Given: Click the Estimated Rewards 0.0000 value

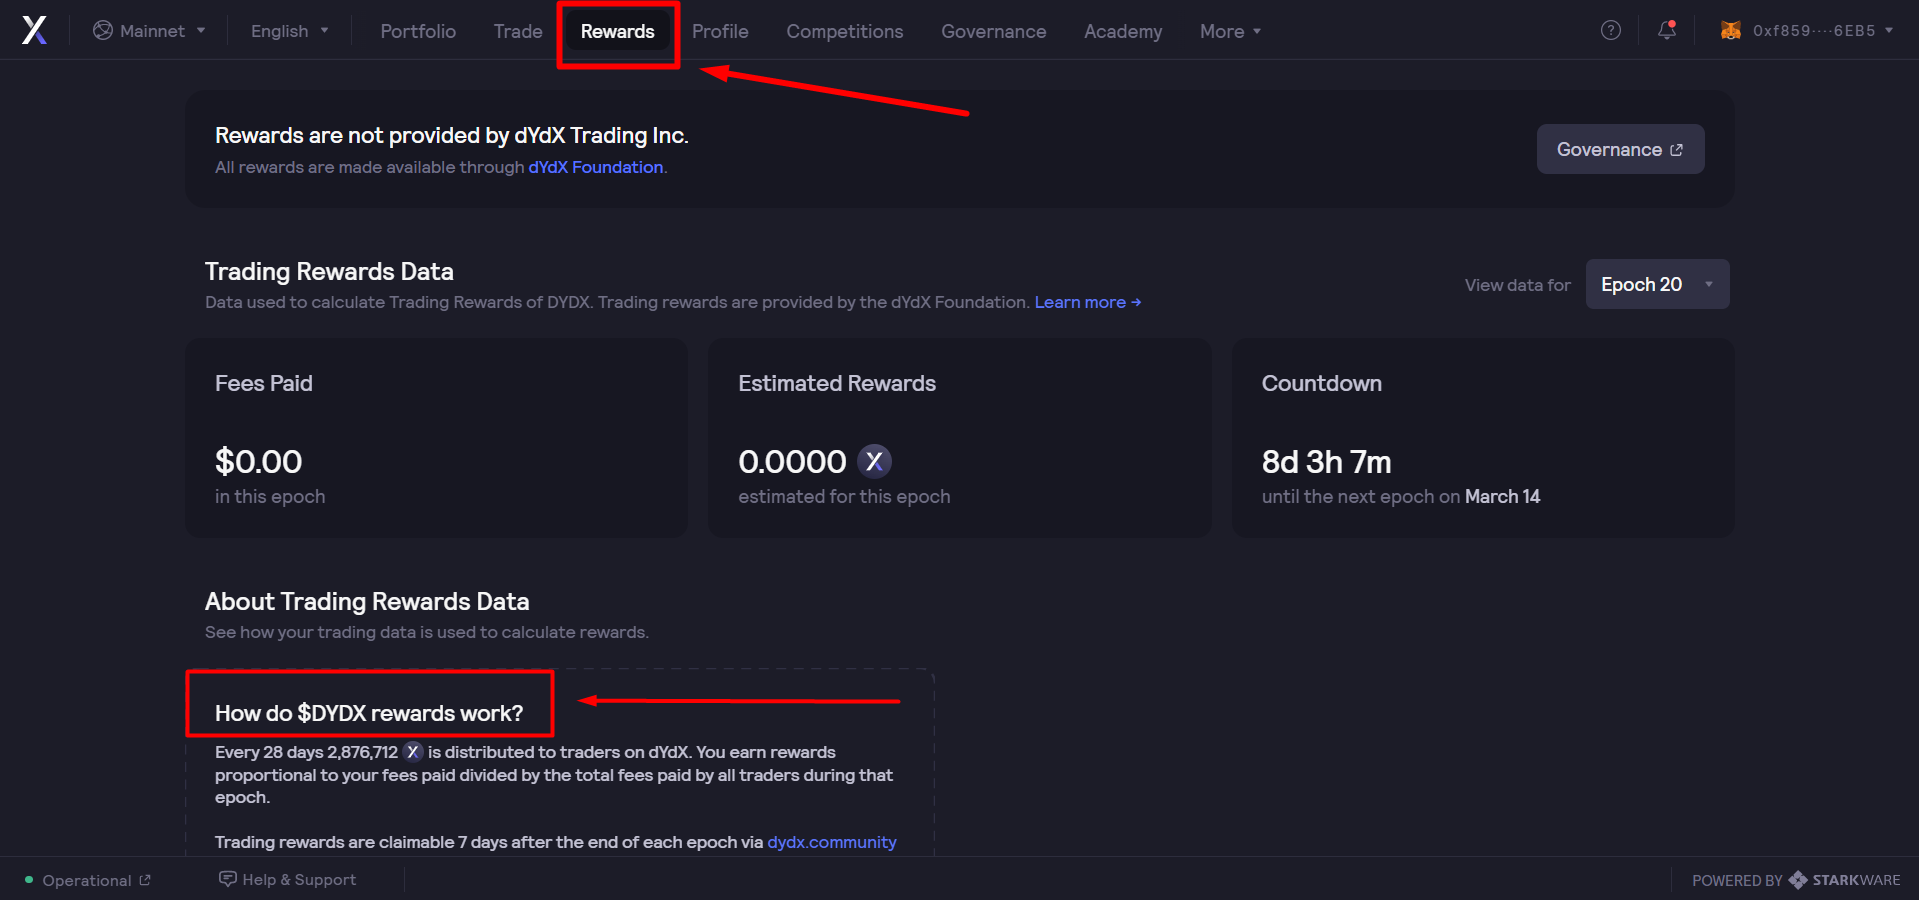Looking at the screenshot, I should coord(792,461).
